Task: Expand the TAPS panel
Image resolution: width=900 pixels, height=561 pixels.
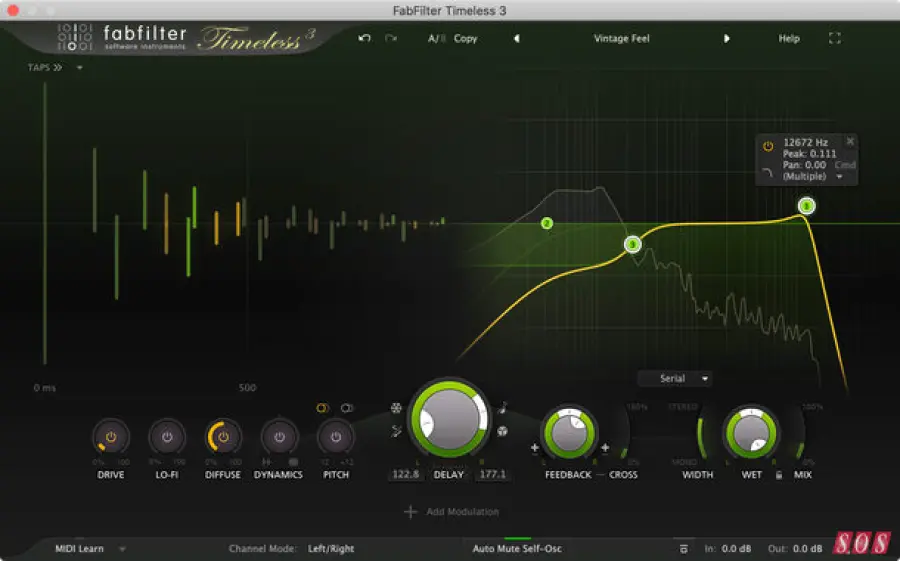Action: (x=45, y=68)
